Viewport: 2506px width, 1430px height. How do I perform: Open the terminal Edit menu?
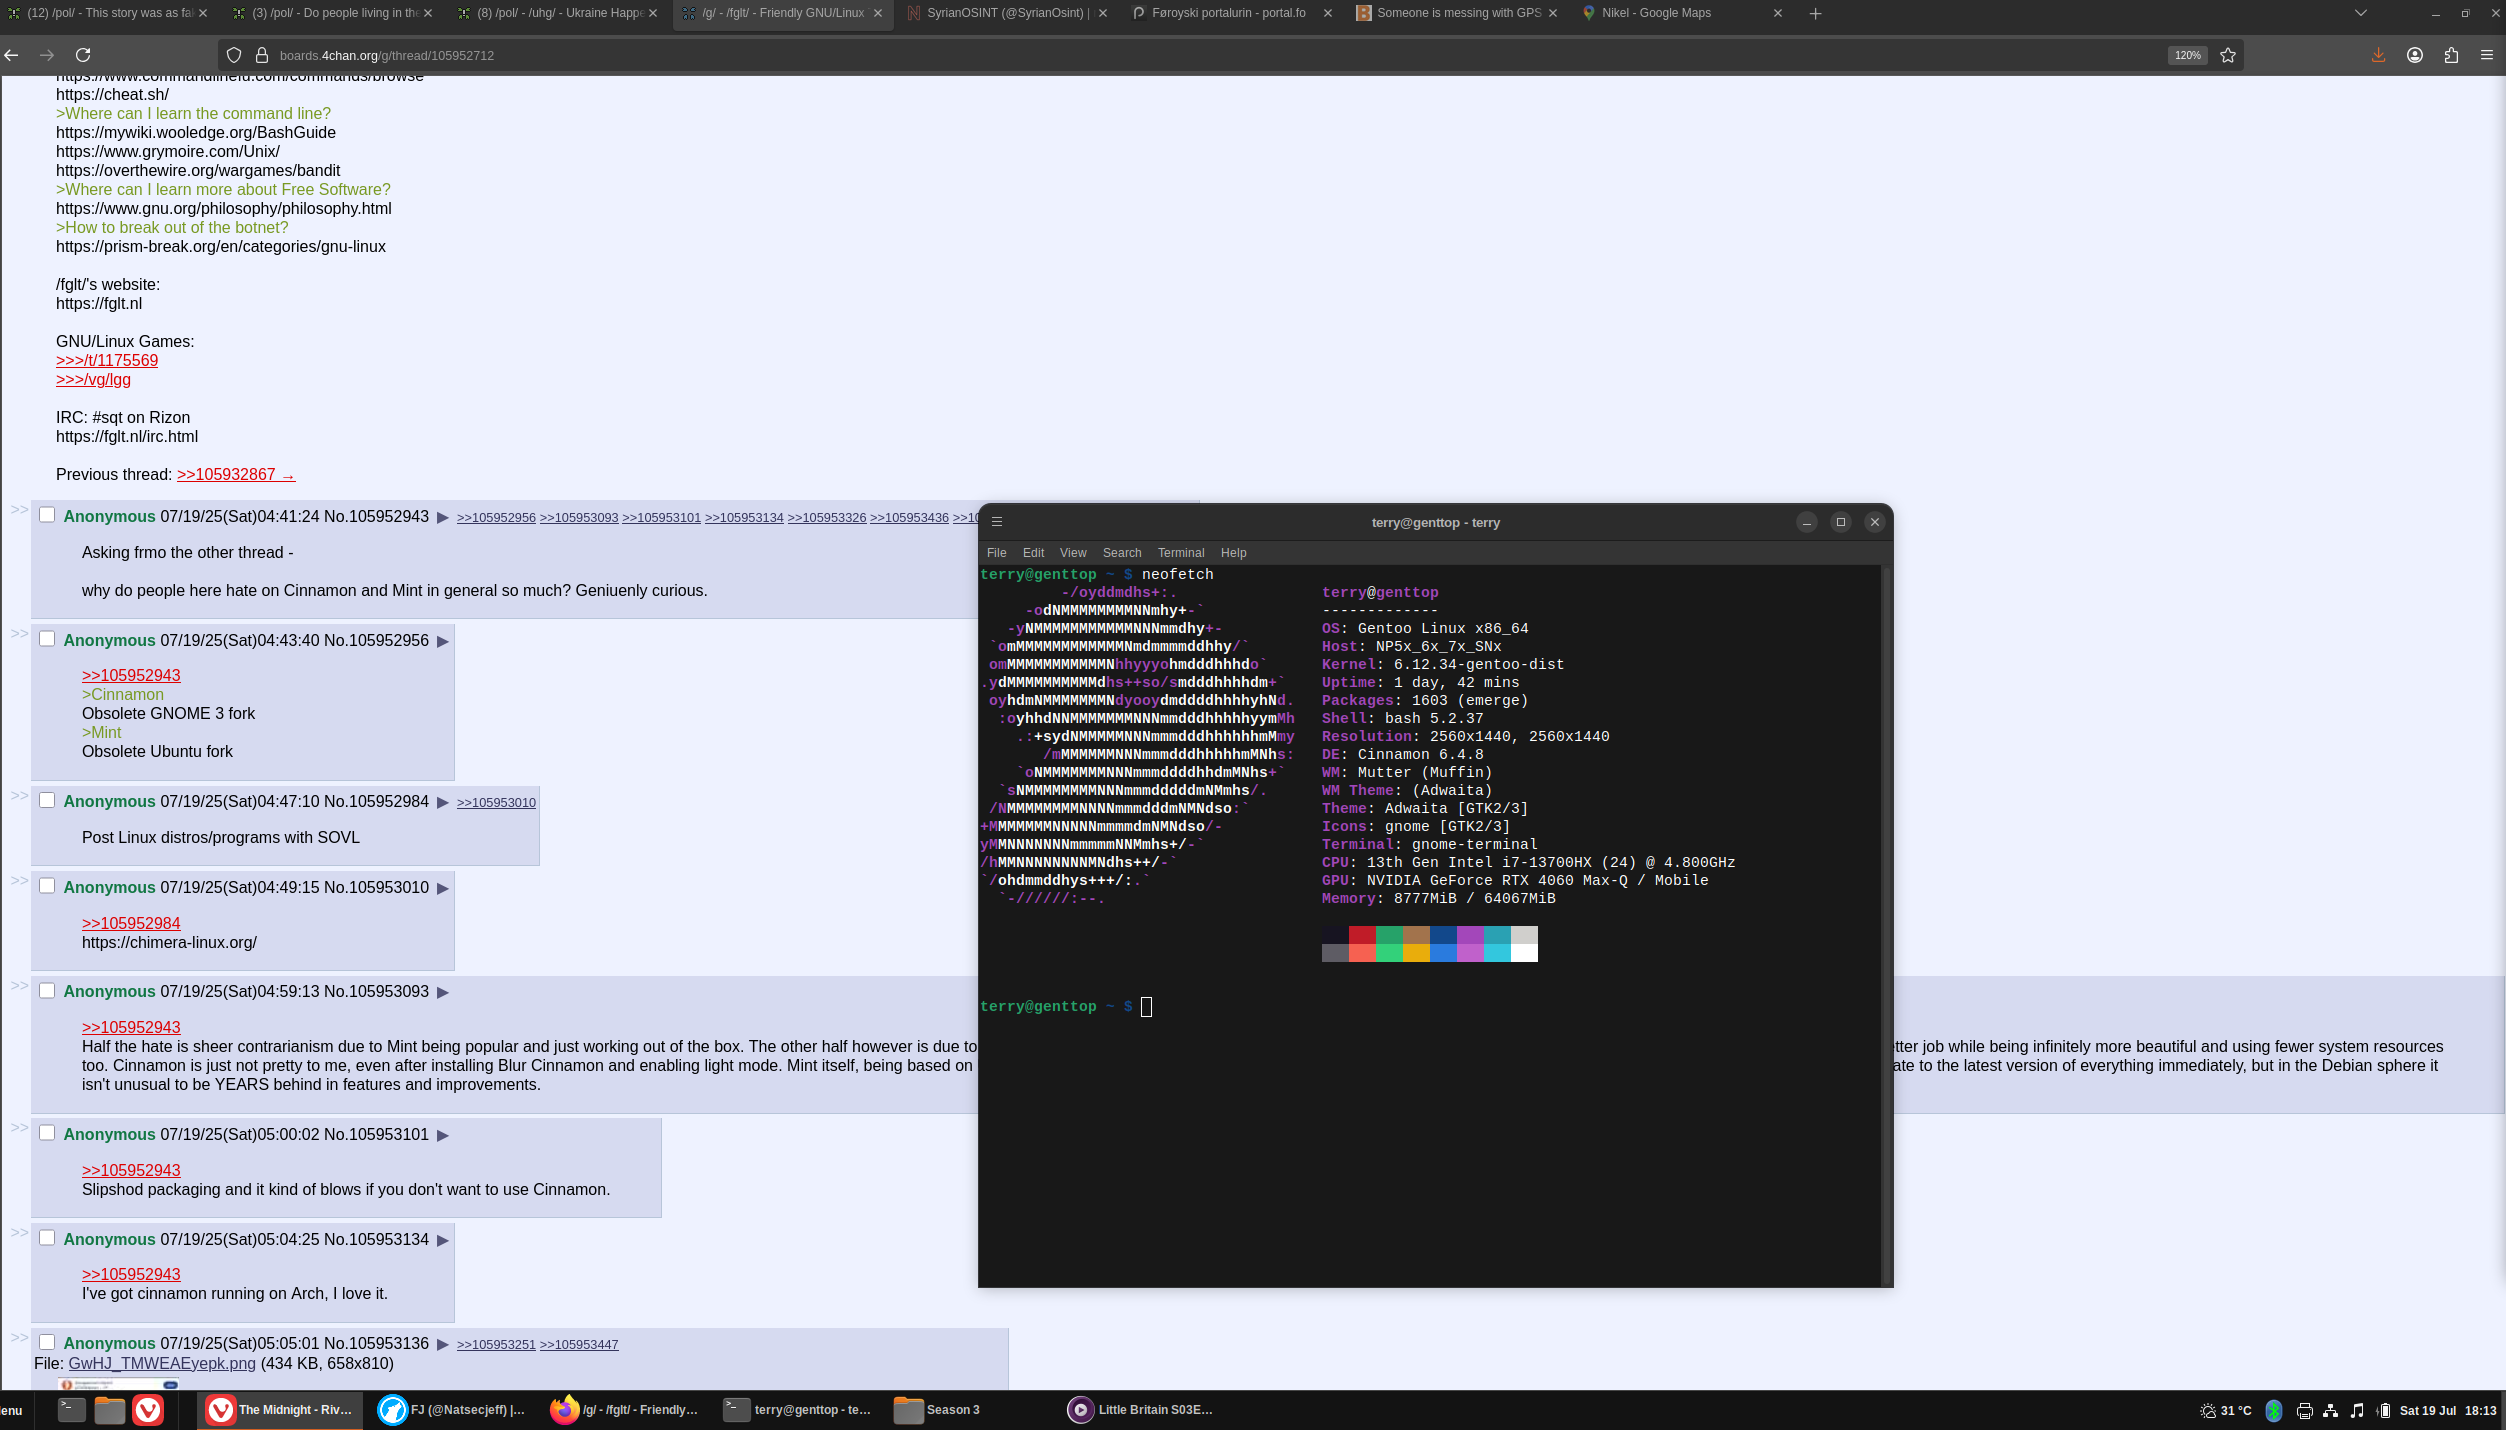pos(1033,553)
